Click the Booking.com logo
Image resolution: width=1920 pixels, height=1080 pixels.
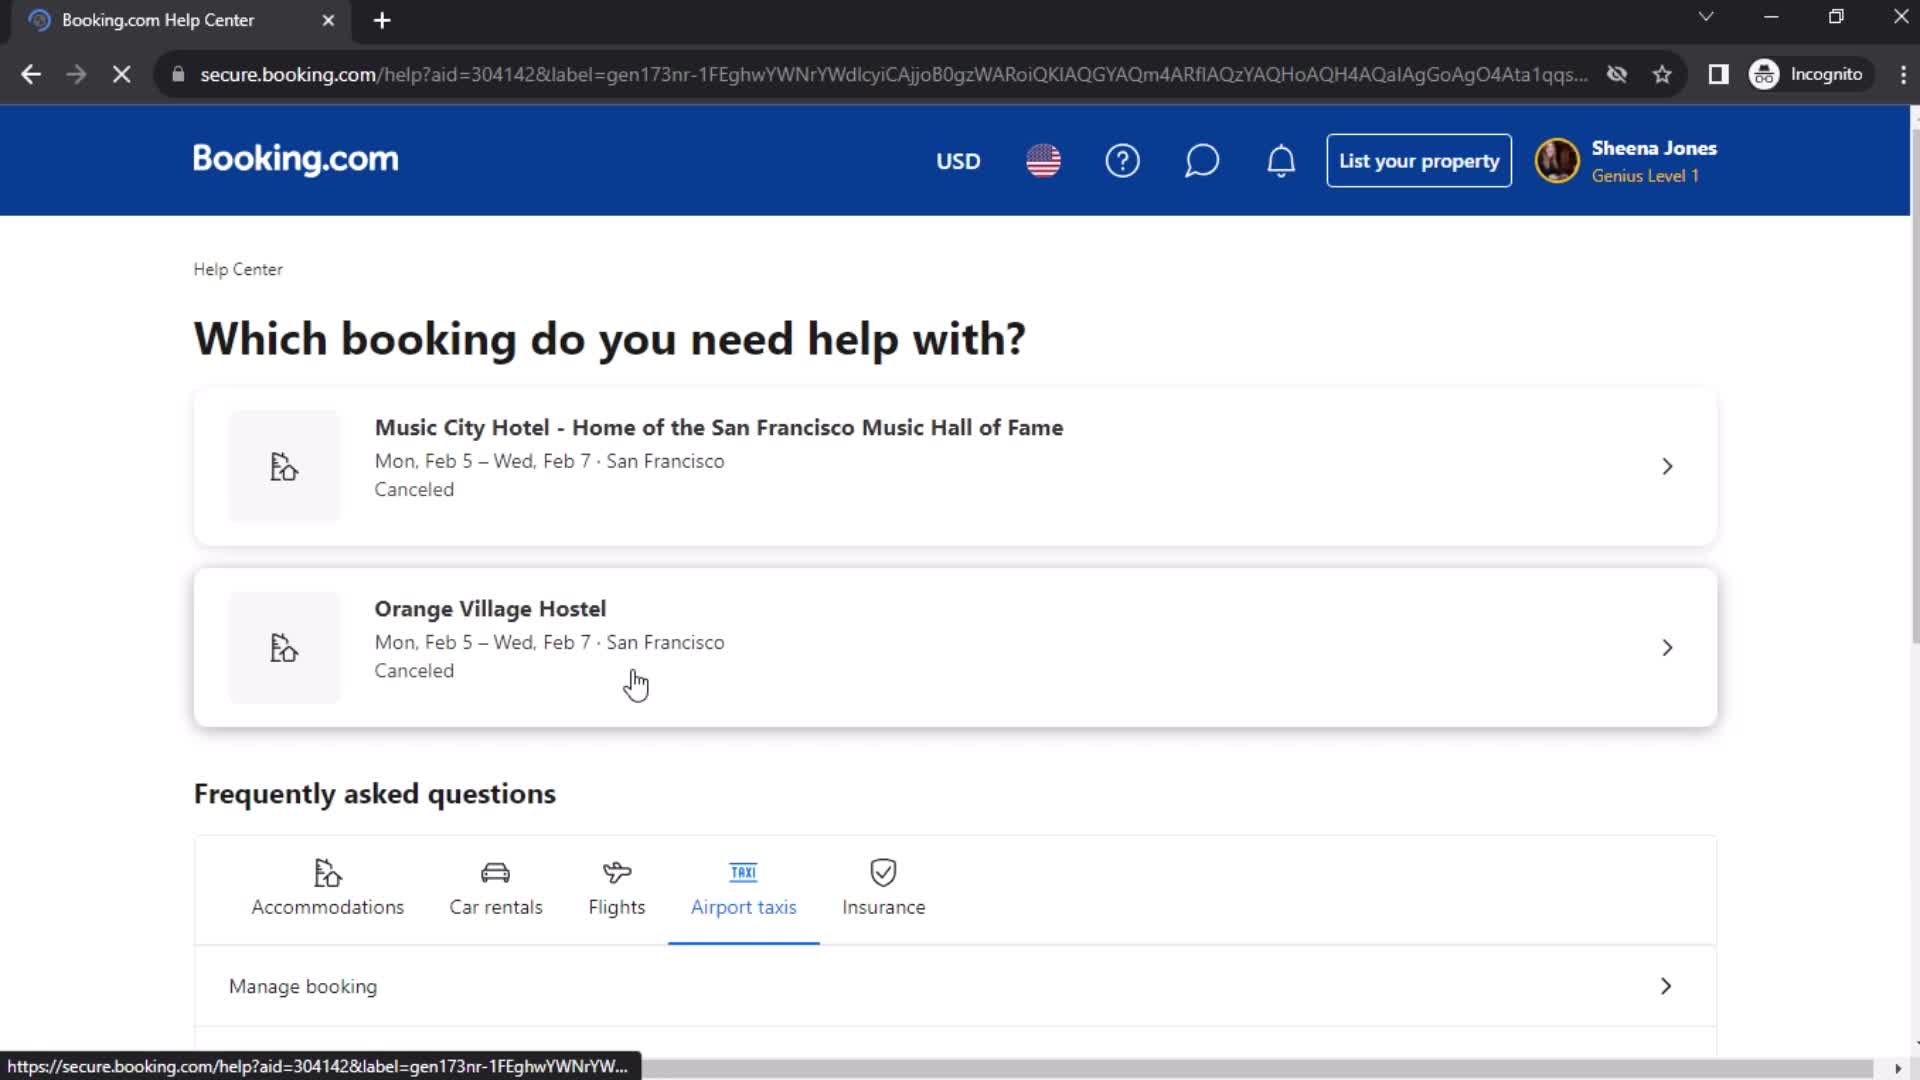click(x=295, y=159)
